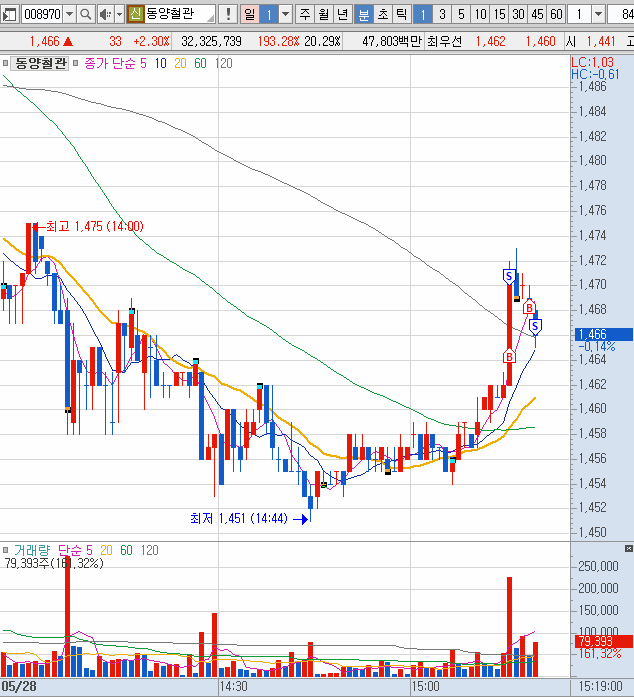Click the topmost S sell signal marker
The height and width of the screenshot is (697, 634).
point(508,274)
